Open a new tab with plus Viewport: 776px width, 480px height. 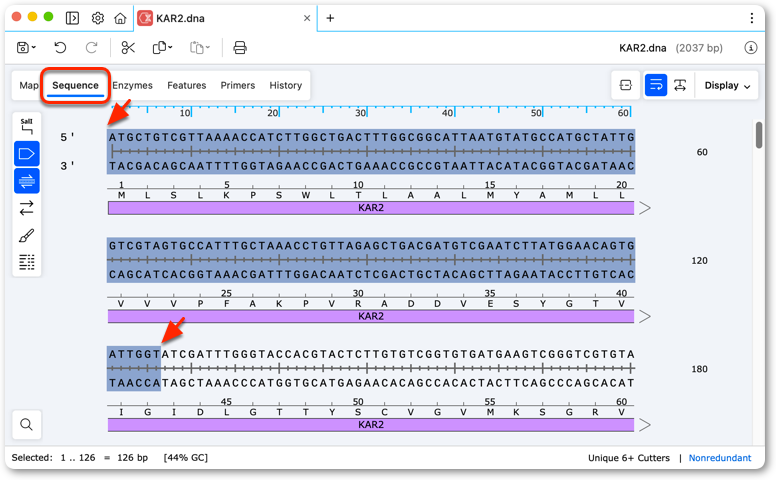click(330, 18)
